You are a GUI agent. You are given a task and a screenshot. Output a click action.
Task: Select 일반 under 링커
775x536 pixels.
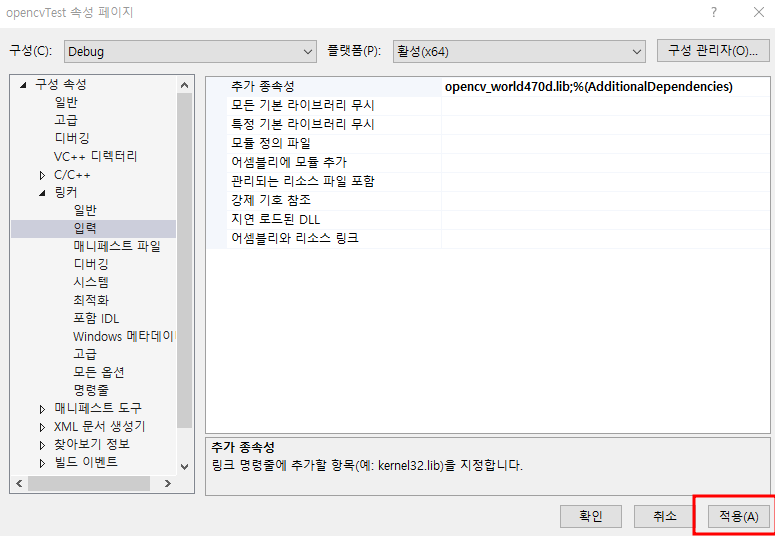(x=85, y=211)
